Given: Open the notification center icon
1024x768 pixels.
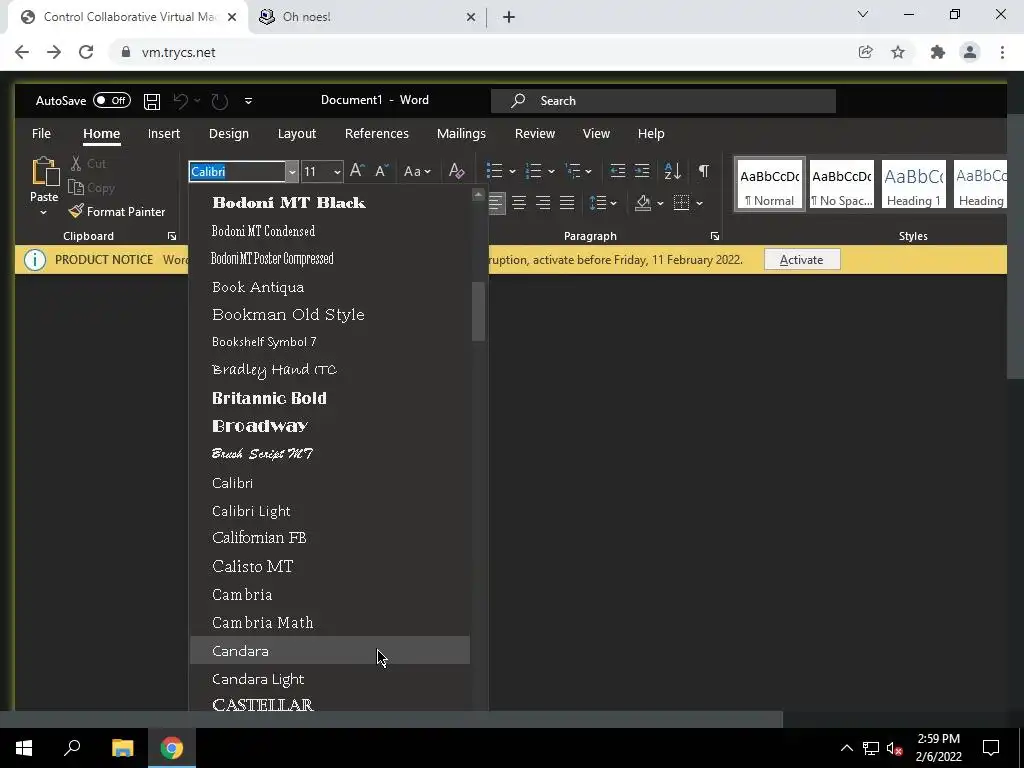Looking at the screenshot, I should pyautogui.click(x=991, y=748).
